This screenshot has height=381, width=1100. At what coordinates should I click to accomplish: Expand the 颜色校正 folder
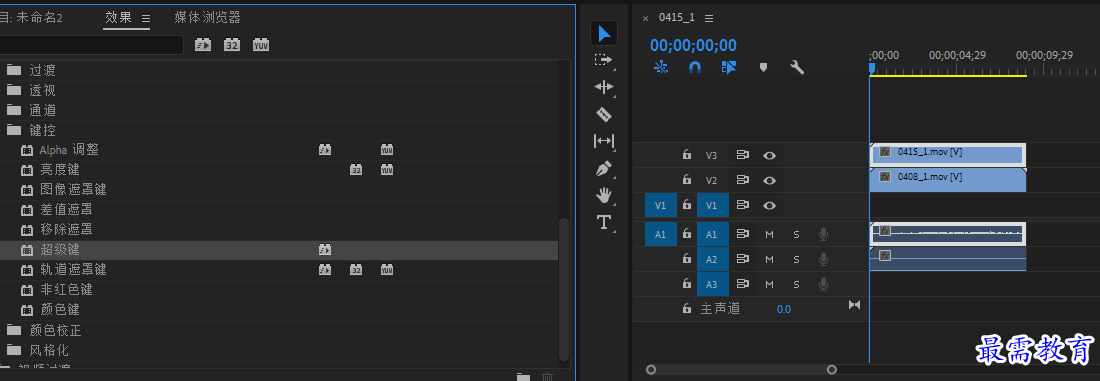tap(13, 330)
